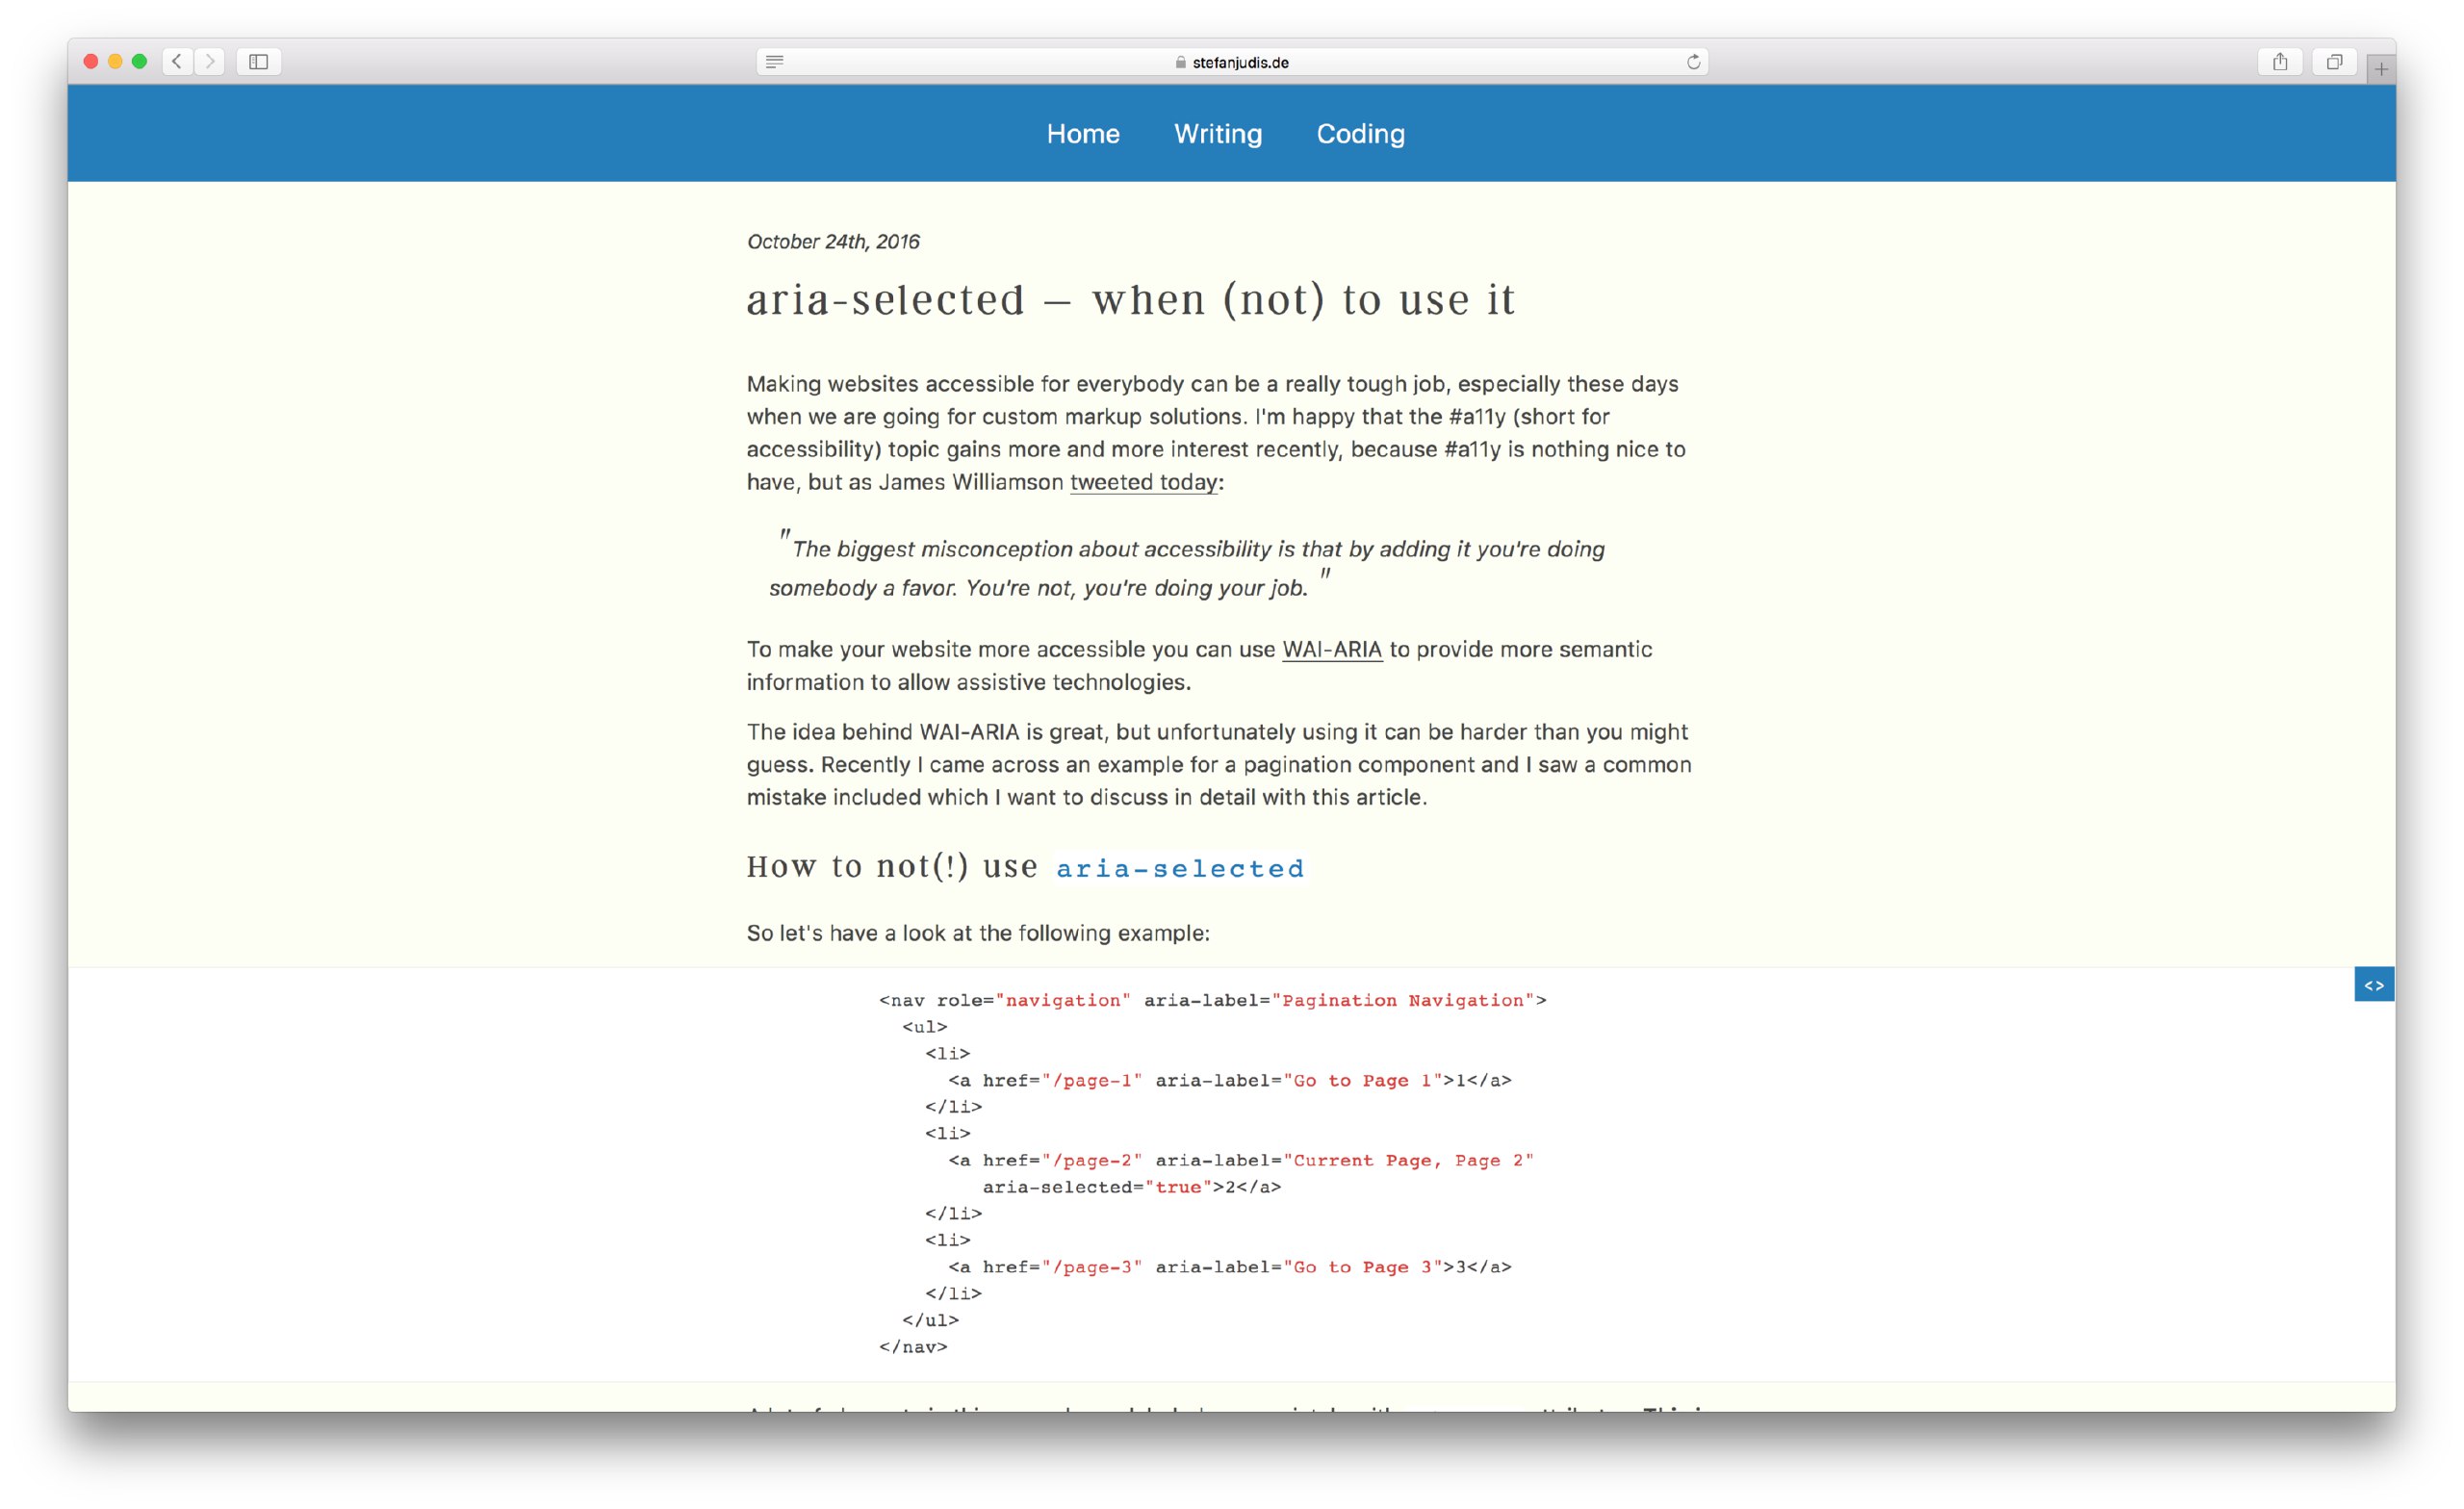Click the "Current Page, Page 2" code line
The image size is (2464, 1509).
1241,1160
